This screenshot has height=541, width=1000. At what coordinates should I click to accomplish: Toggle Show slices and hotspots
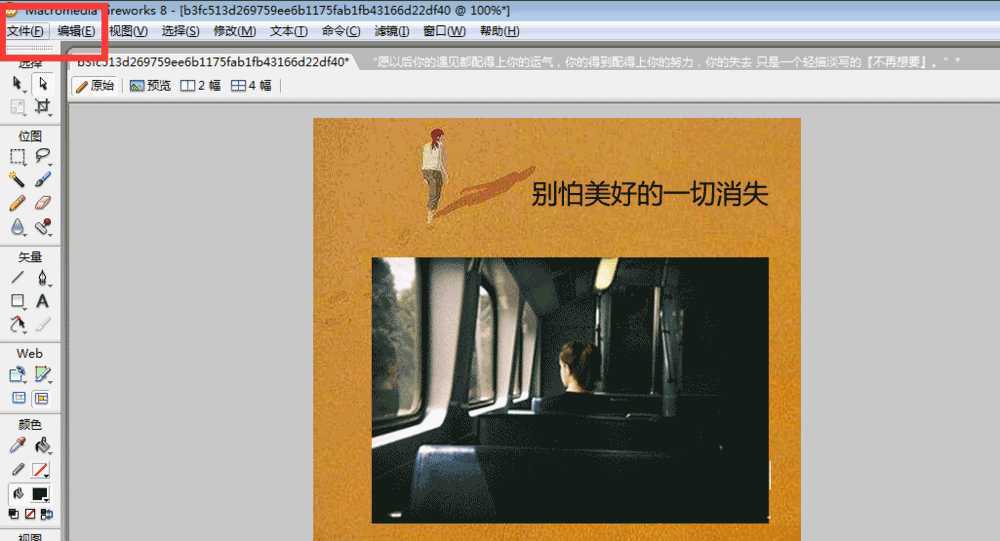[x=42, y=398]
